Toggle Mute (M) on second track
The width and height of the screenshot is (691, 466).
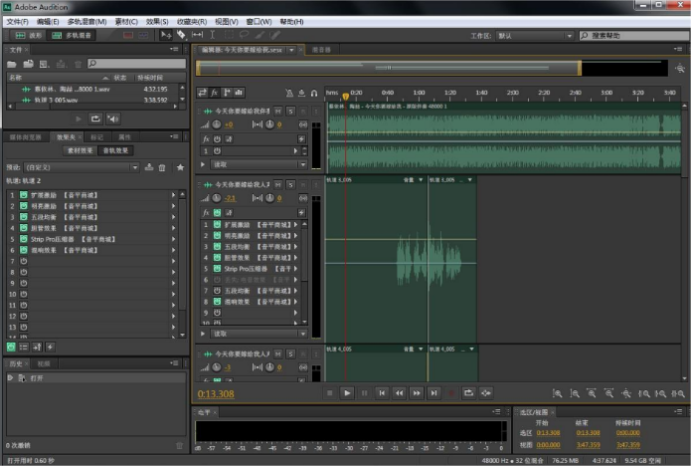pyautogui.click(x=278, y=184)
